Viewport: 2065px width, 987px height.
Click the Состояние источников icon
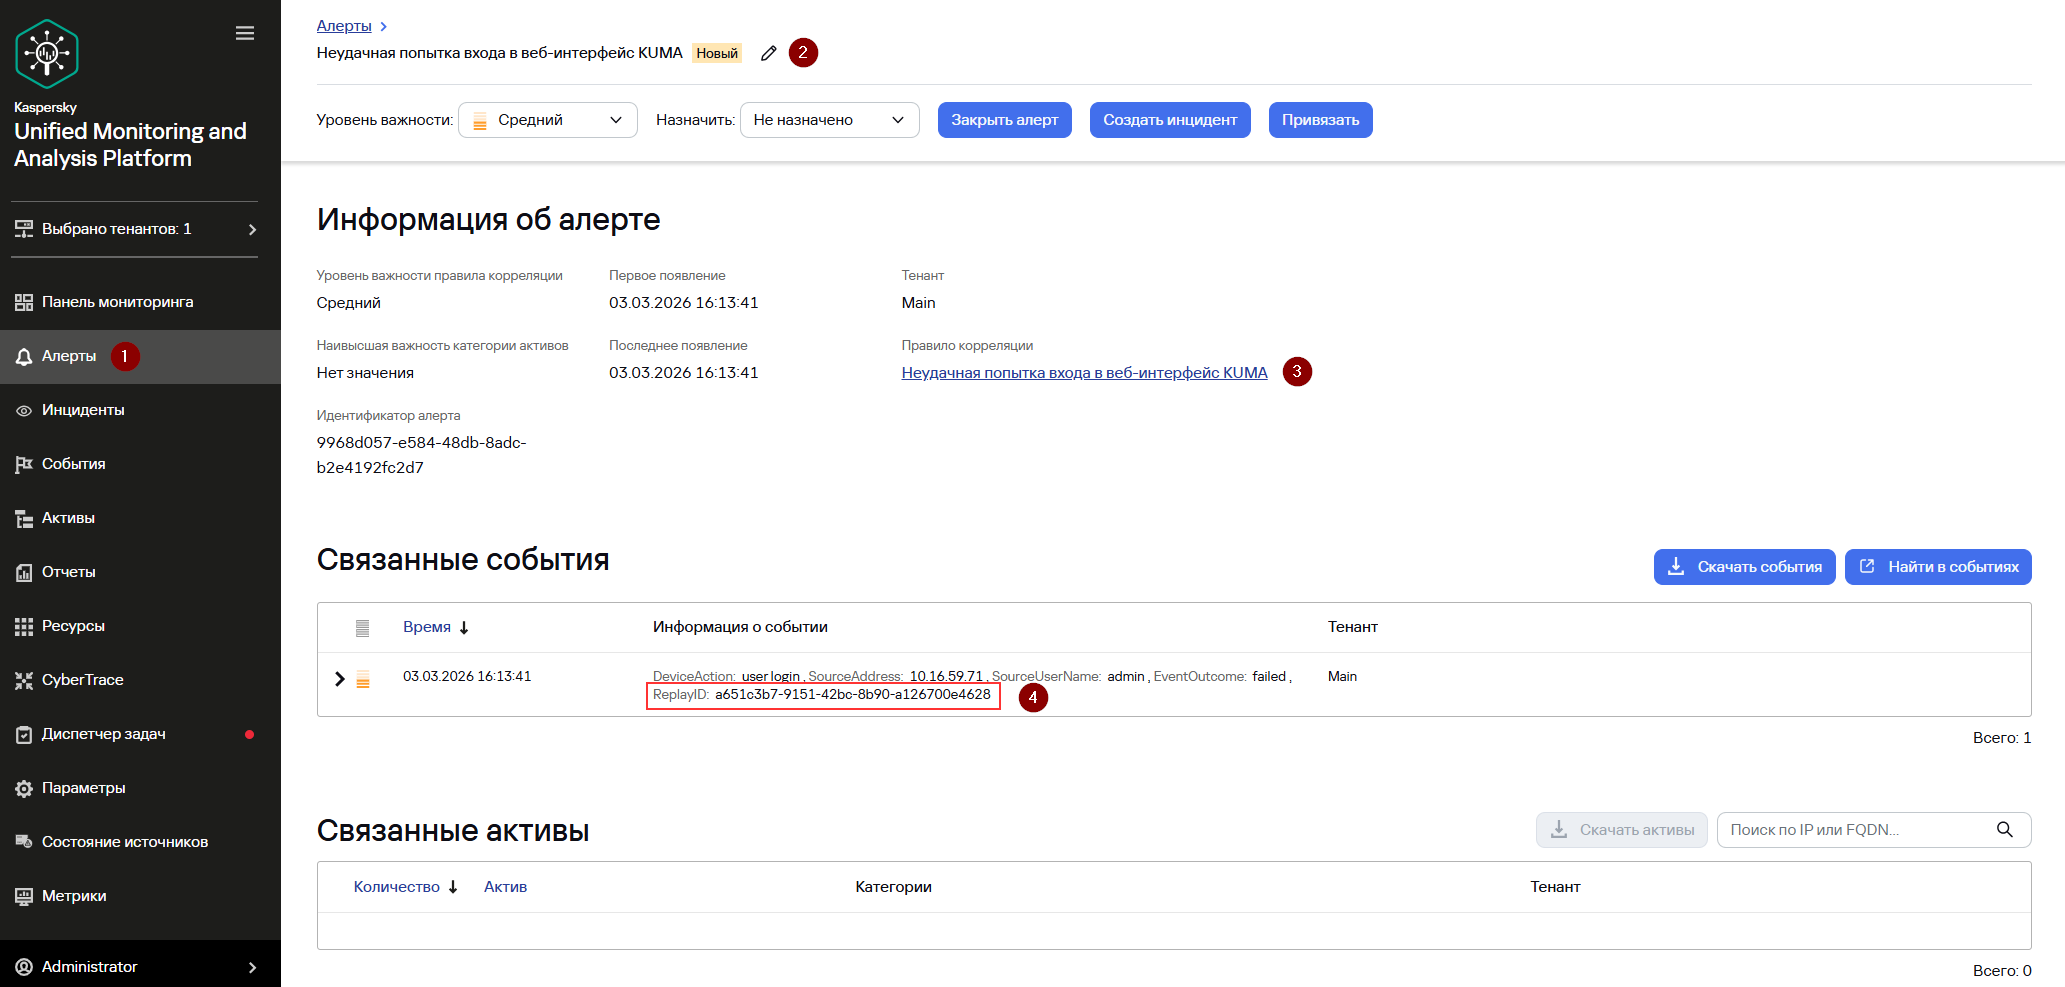point(24,842)
